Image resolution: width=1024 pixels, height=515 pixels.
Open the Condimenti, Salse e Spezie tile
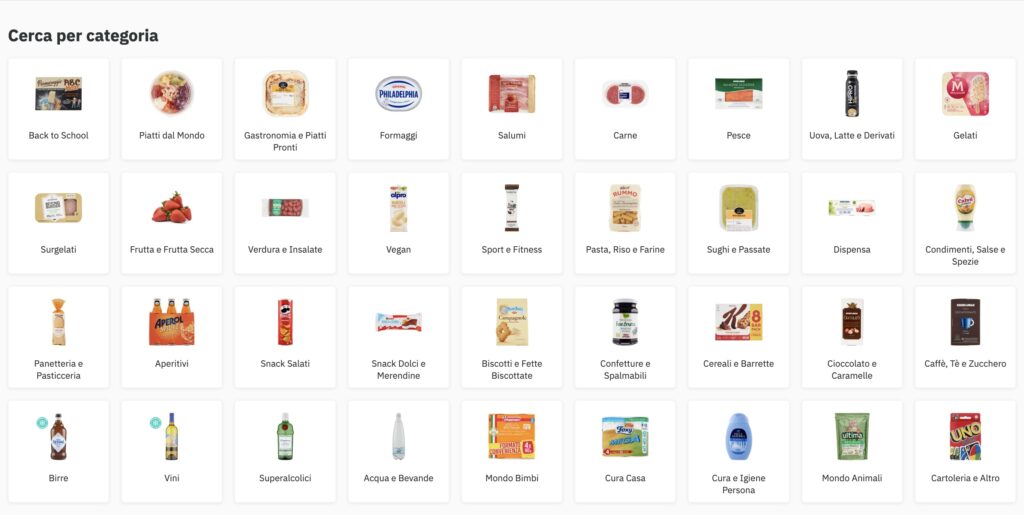click(965, 223)
